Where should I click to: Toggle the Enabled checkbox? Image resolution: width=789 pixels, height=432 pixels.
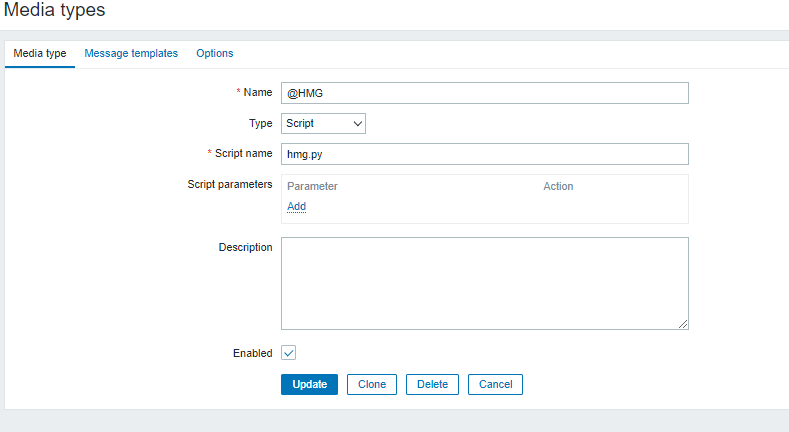289,353
